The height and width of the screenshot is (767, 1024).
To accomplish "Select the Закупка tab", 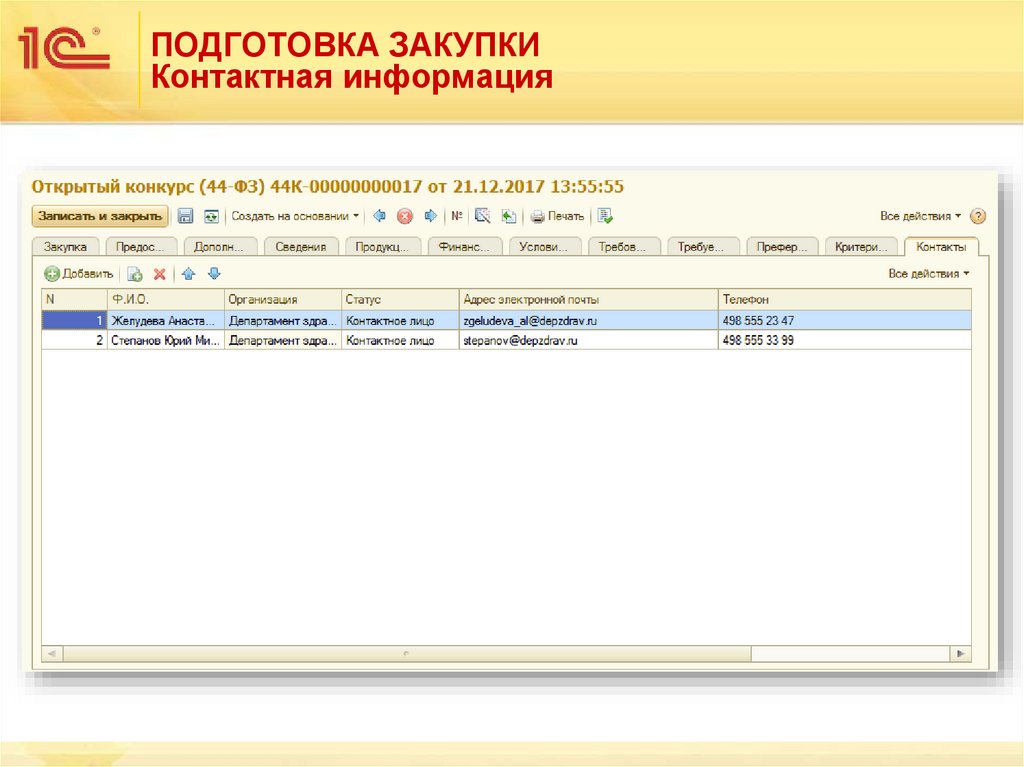I will pyautogui.click(x=66, y=244).
